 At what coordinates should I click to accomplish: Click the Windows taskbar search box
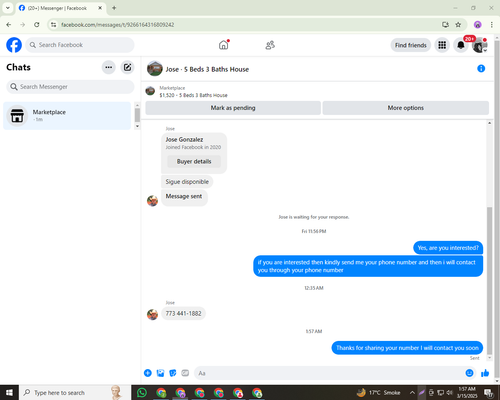point(75,393)
